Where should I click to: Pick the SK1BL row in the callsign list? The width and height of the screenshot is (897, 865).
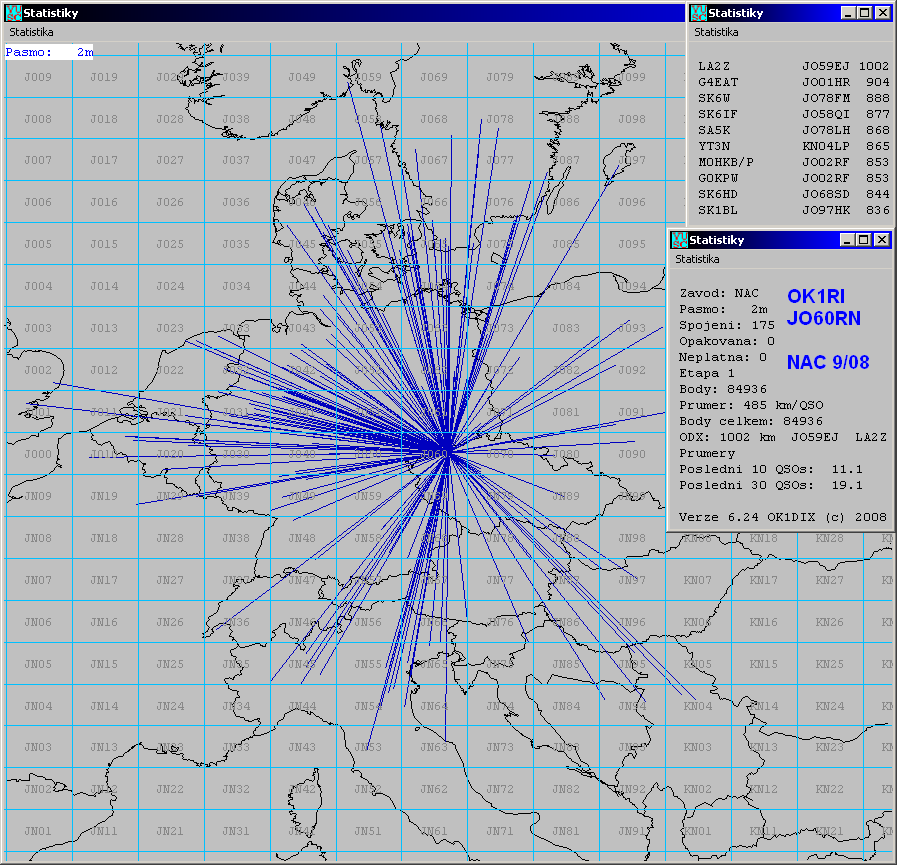coord(792,210)
